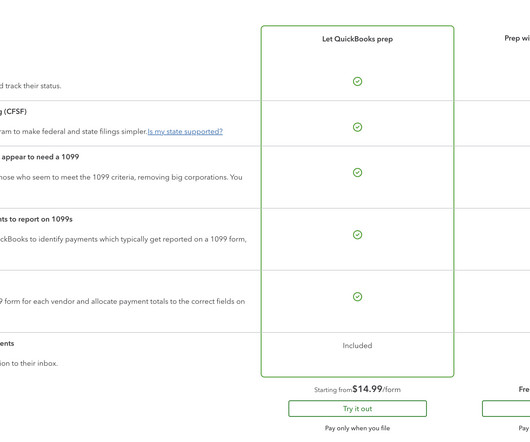Select the partially visible 'Prep wi' column header

[517, 38]
